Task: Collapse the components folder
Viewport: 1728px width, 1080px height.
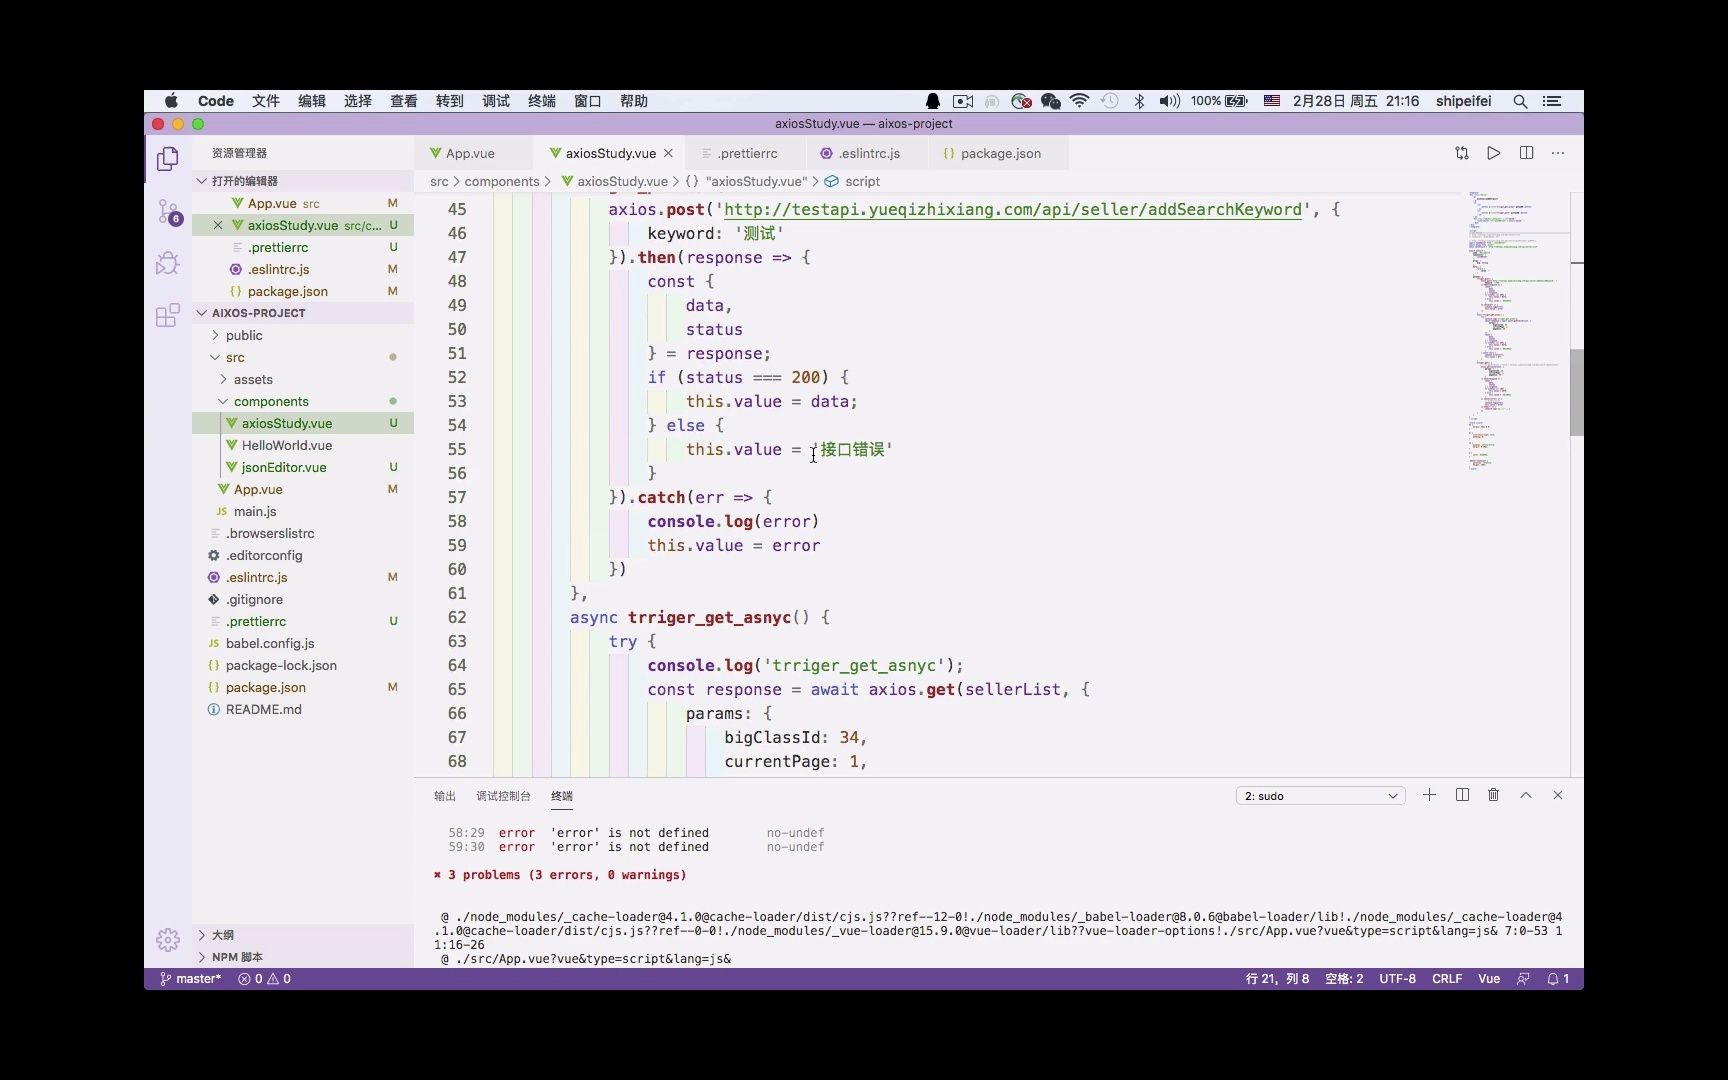Action: coord(303,401)
